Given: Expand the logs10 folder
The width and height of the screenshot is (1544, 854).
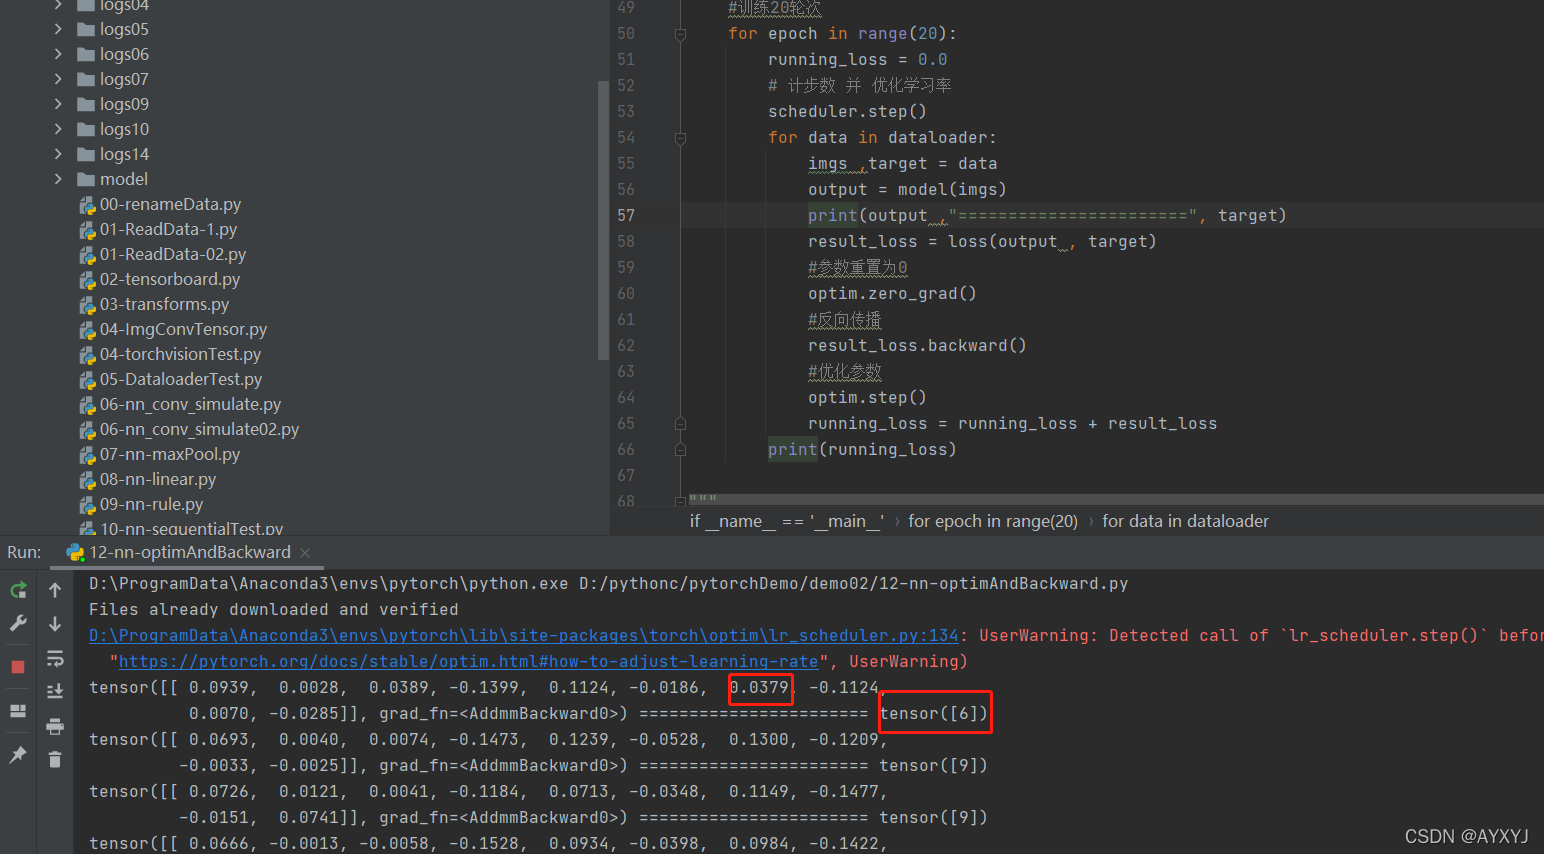Looking at the screenshot, I should [x=58, y=129].
